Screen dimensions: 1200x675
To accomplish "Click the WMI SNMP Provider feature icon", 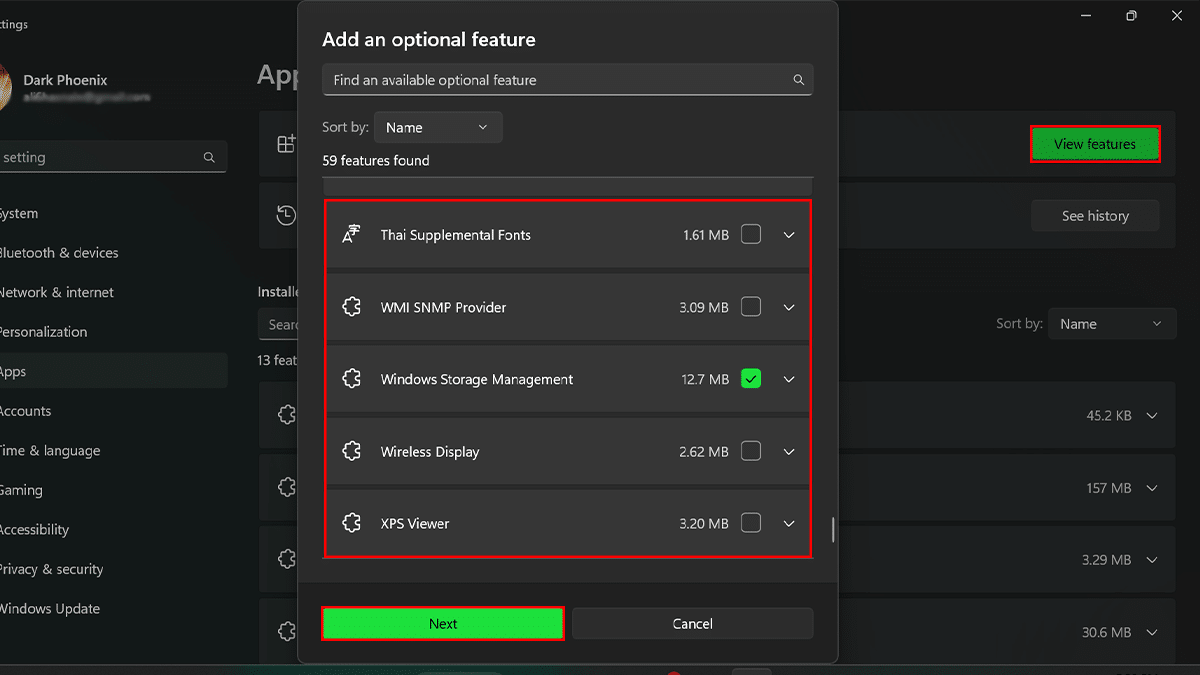I will (351, 308).
